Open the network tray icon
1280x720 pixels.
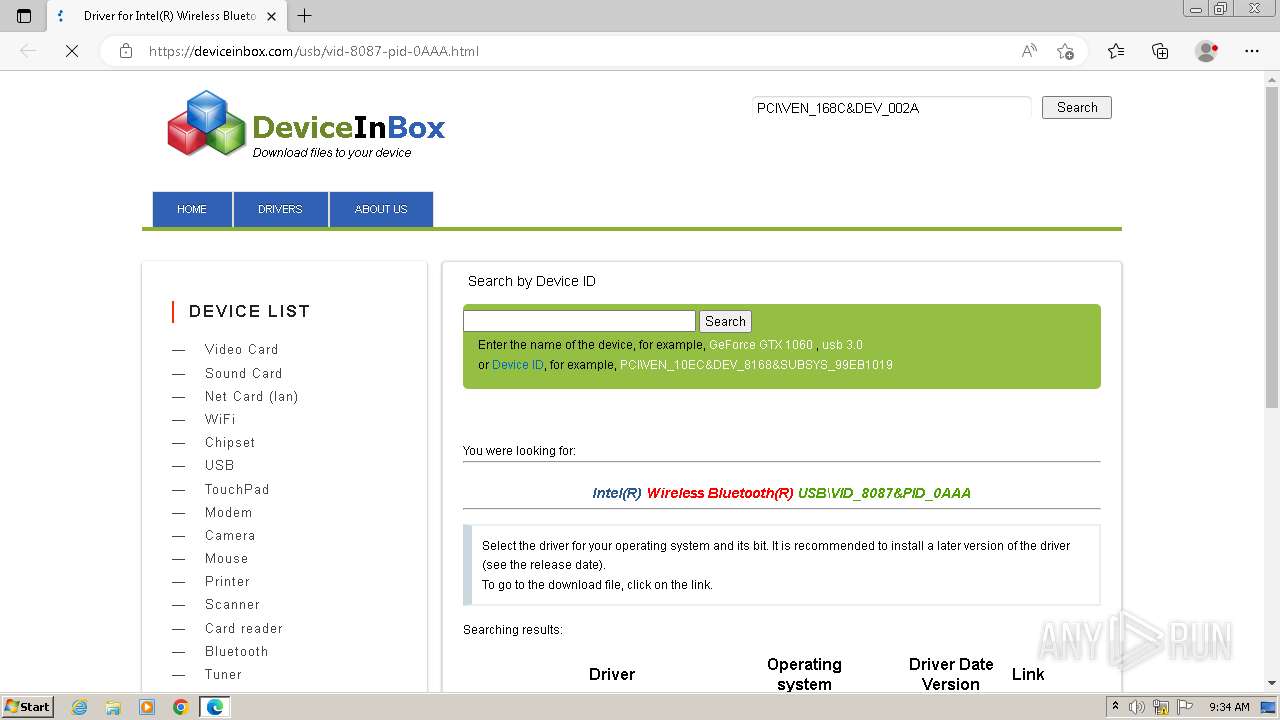[1160, 707]
